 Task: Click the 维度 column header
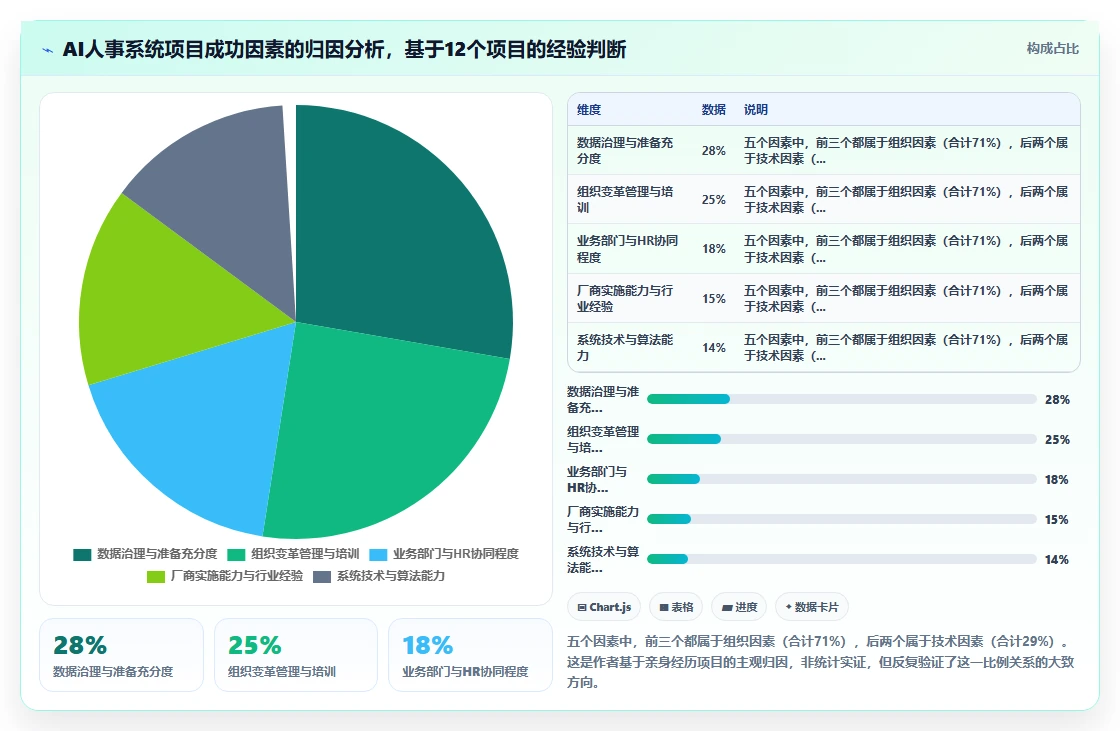pyautogui.click(x=589, y=109)
